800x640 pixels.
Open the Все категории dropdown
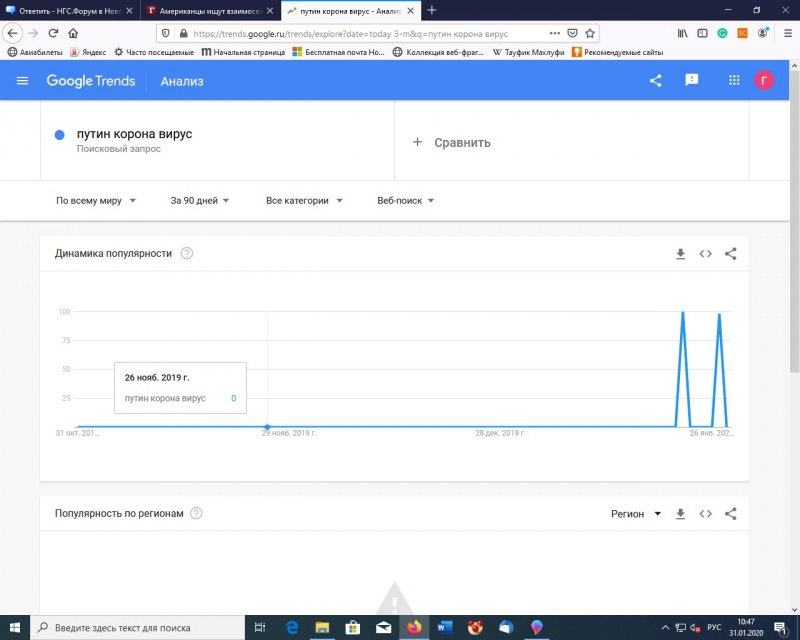click(304, 201)
